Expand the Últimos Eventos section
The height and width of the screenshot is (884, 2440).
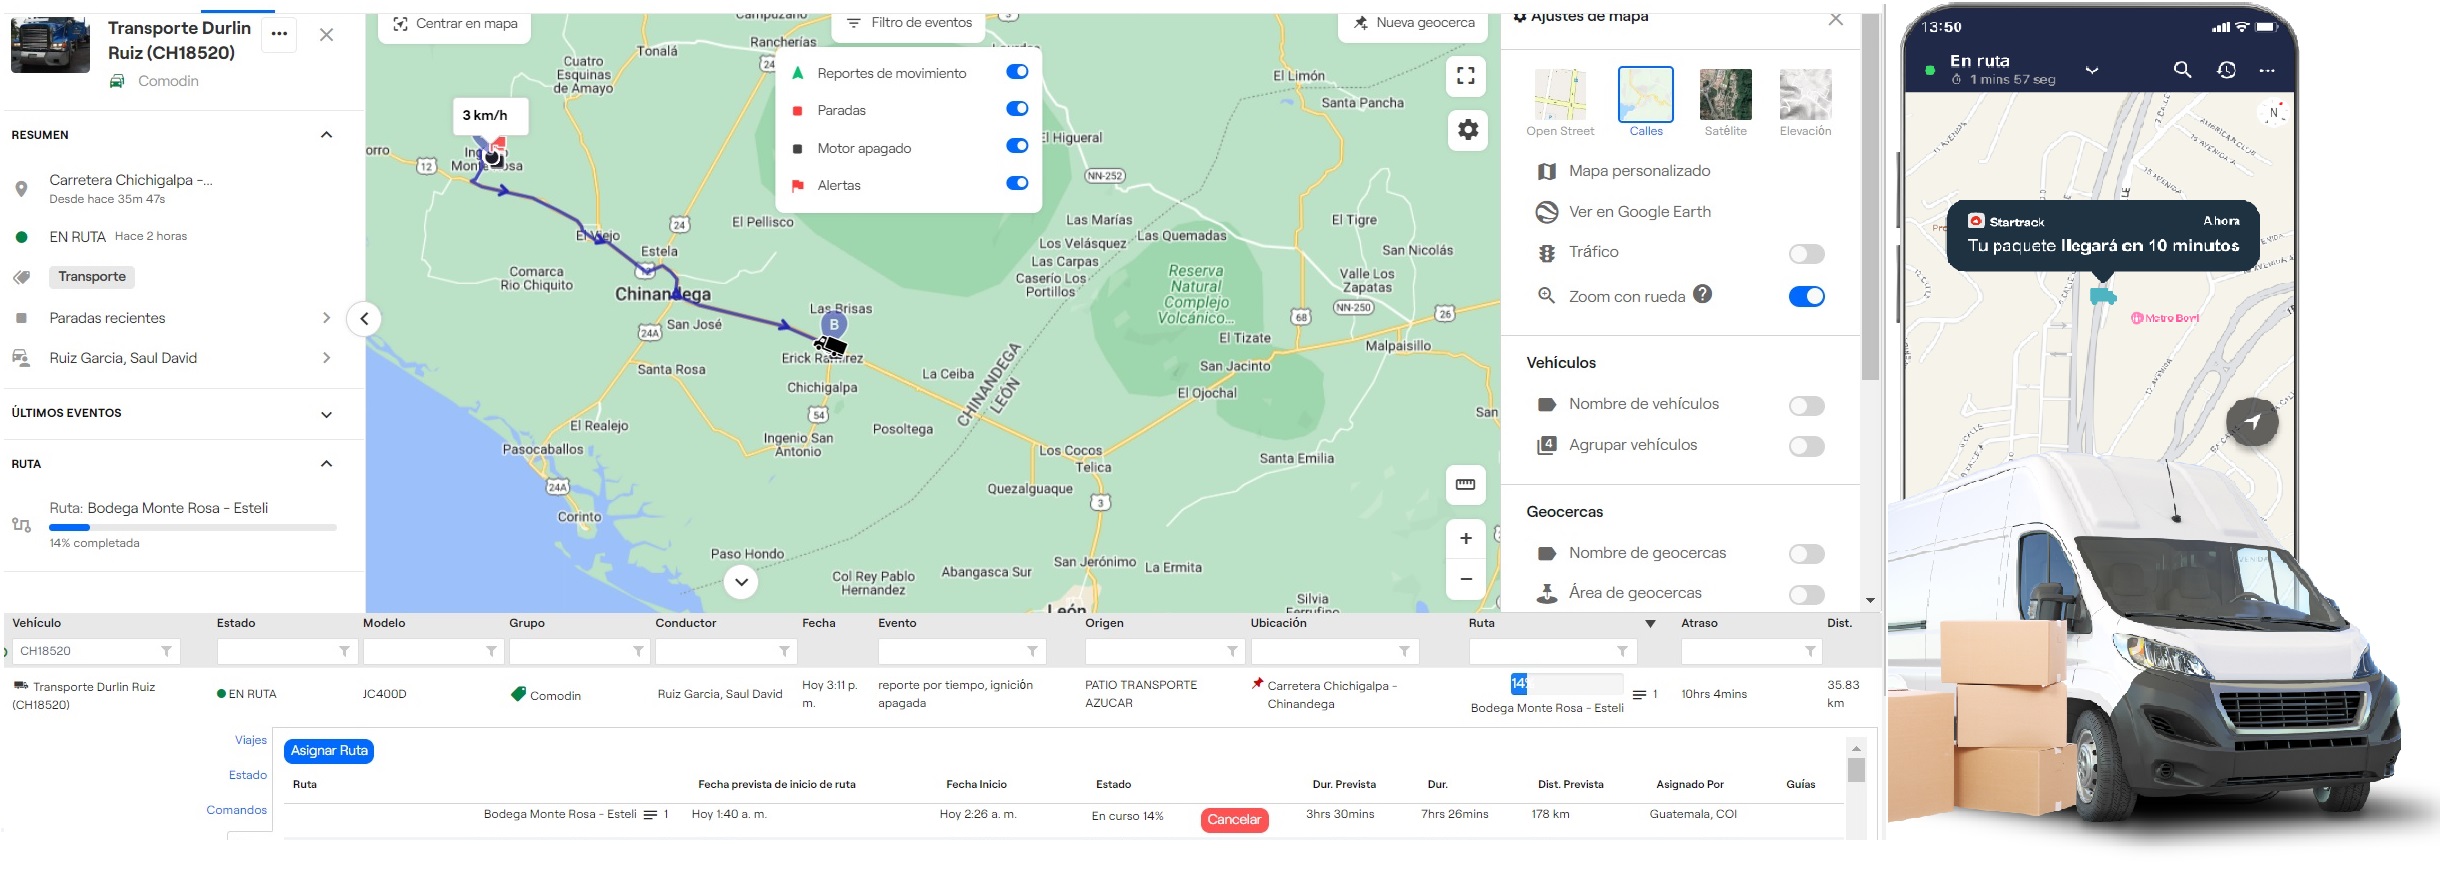tap(326, 414)
